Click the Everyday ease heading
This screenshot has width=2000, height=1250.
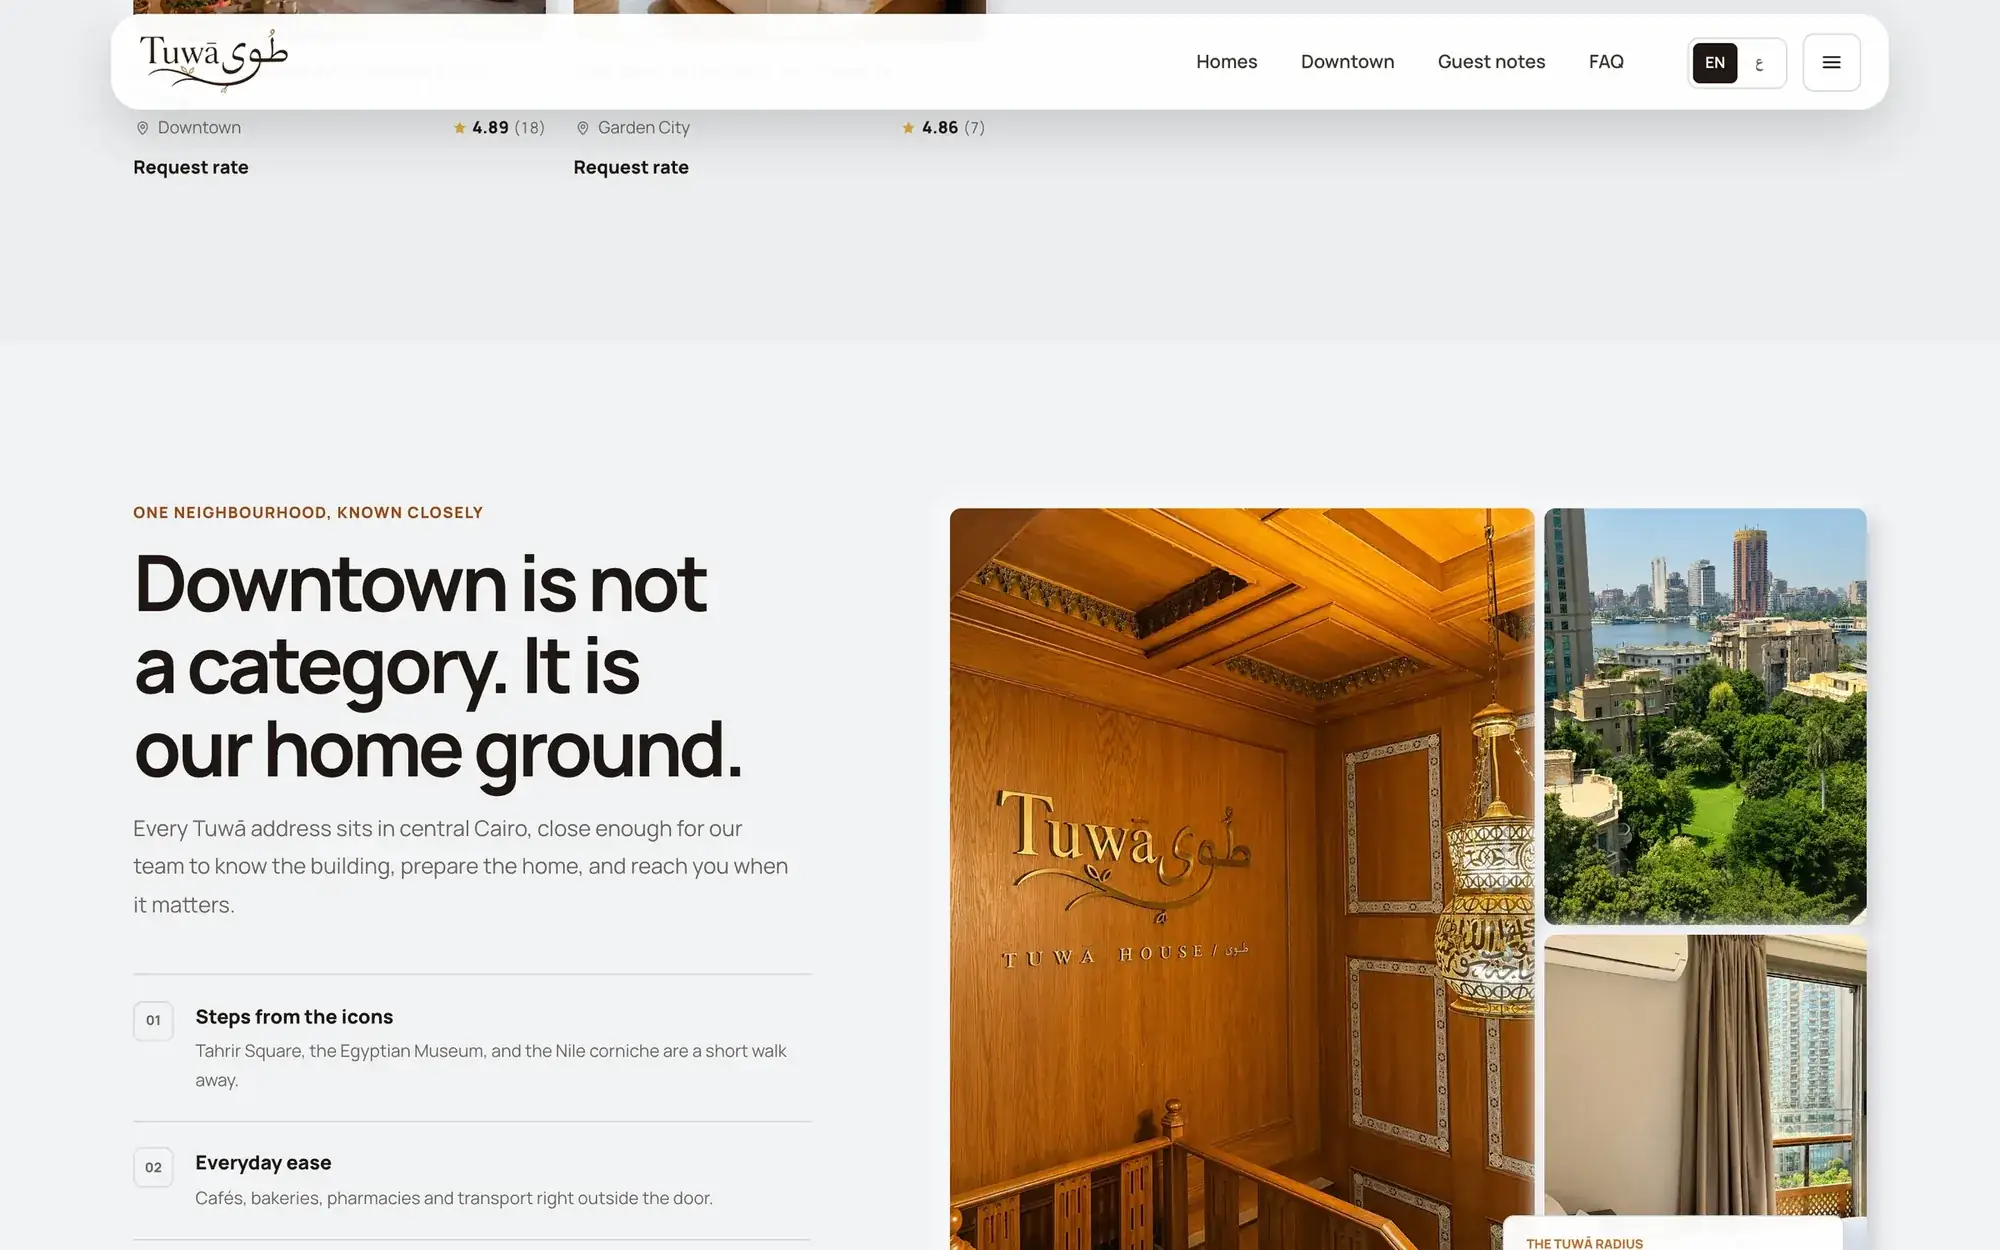pyautogui.click(x=263, y=1163)
